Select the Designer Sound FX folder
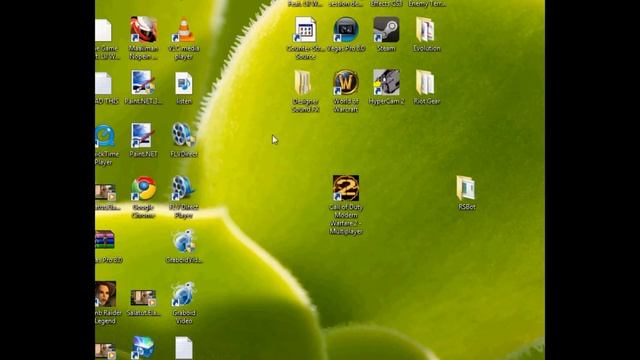Image resolution: width=640 pixels, height=360 pixels. click(303, 83)
